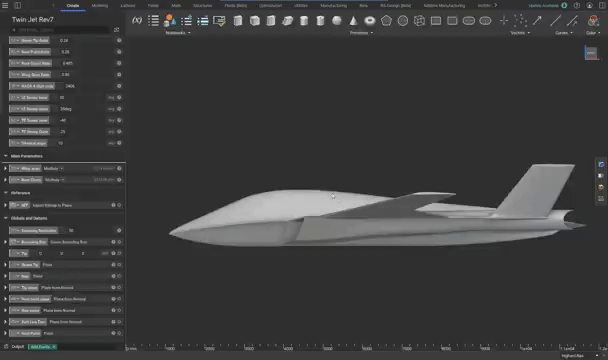This screenshot has width=608, height=360.
Task: Click the bulleted list notebook icon
Action: (154, 21)
